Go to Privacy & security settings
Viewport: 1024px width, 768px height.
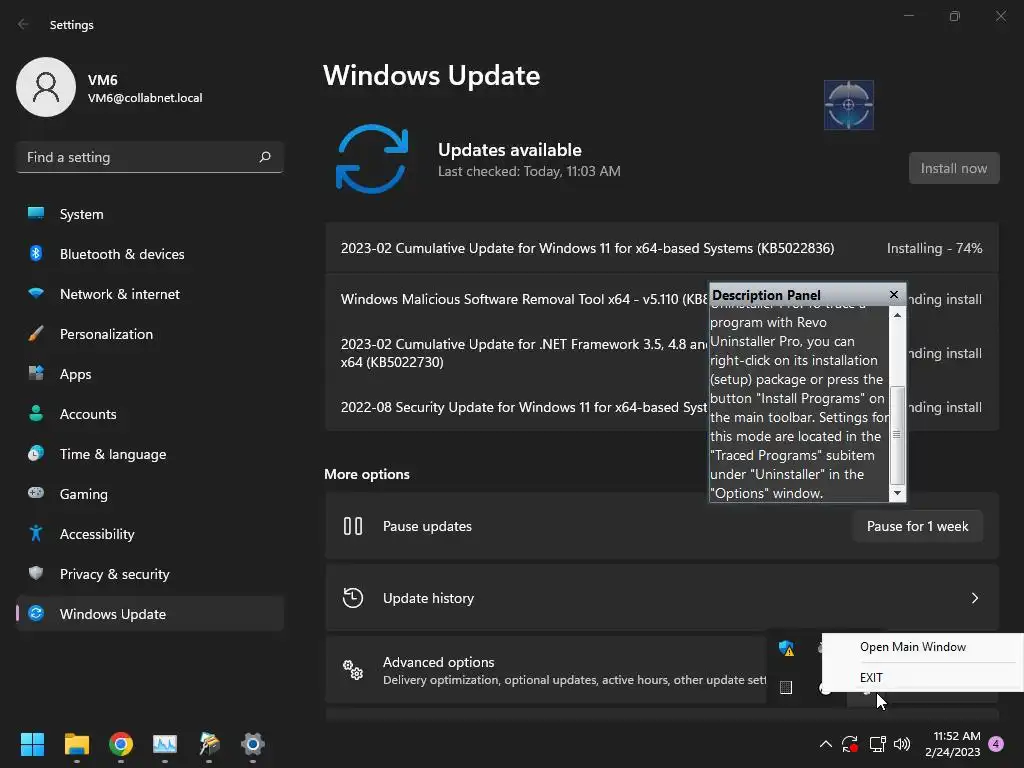pyautogui.click(x=150, y=574)
